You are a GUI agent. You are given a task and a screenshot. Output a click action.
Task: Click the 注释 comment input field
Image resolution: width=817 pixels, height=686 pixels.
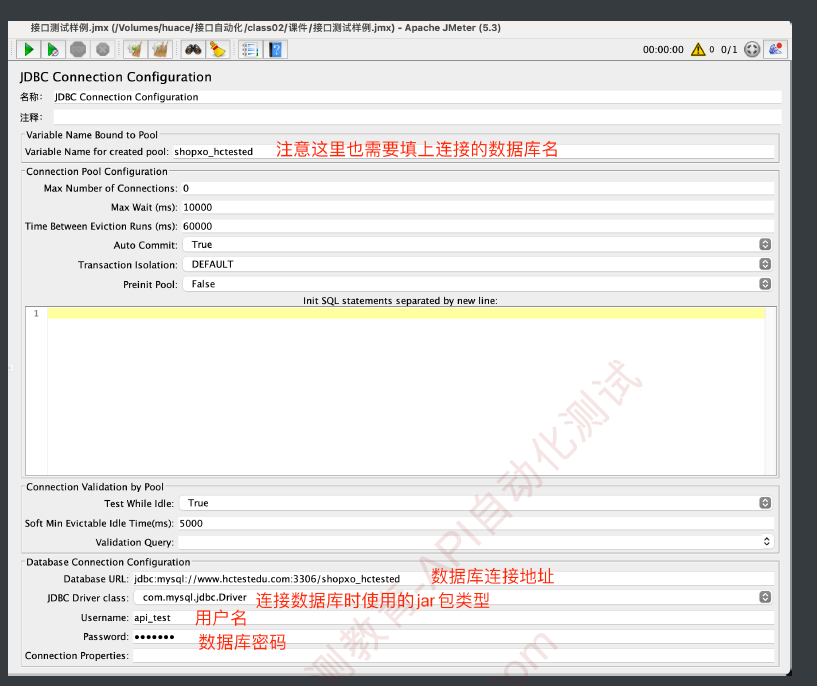417,117
